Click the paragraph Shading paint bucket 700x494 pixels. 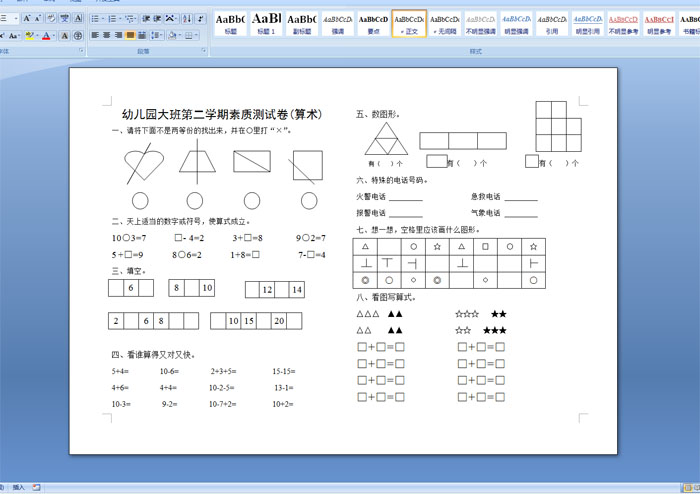[171, 35]
